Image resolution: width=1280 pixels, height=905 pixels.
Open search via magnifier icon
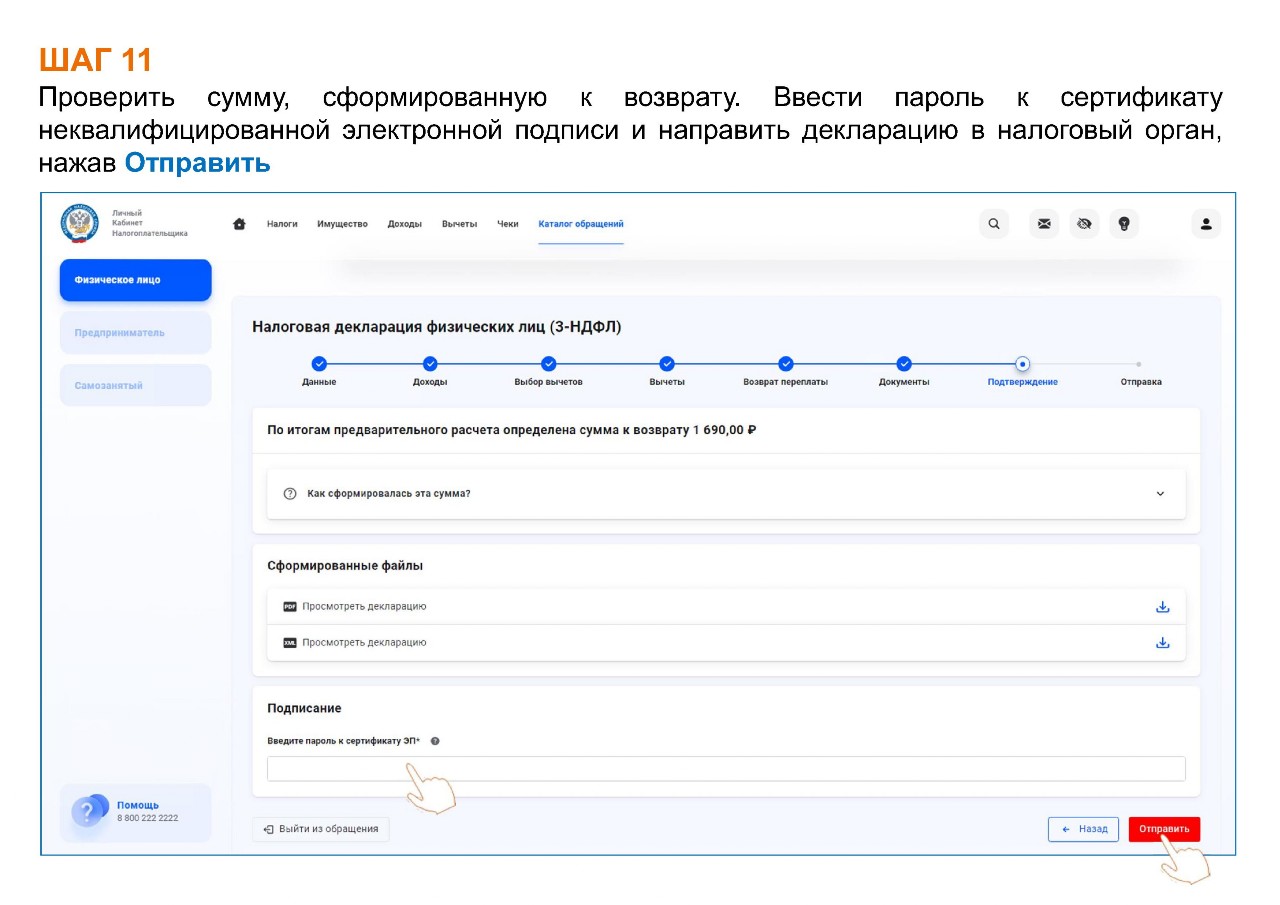tap(993, 224)
